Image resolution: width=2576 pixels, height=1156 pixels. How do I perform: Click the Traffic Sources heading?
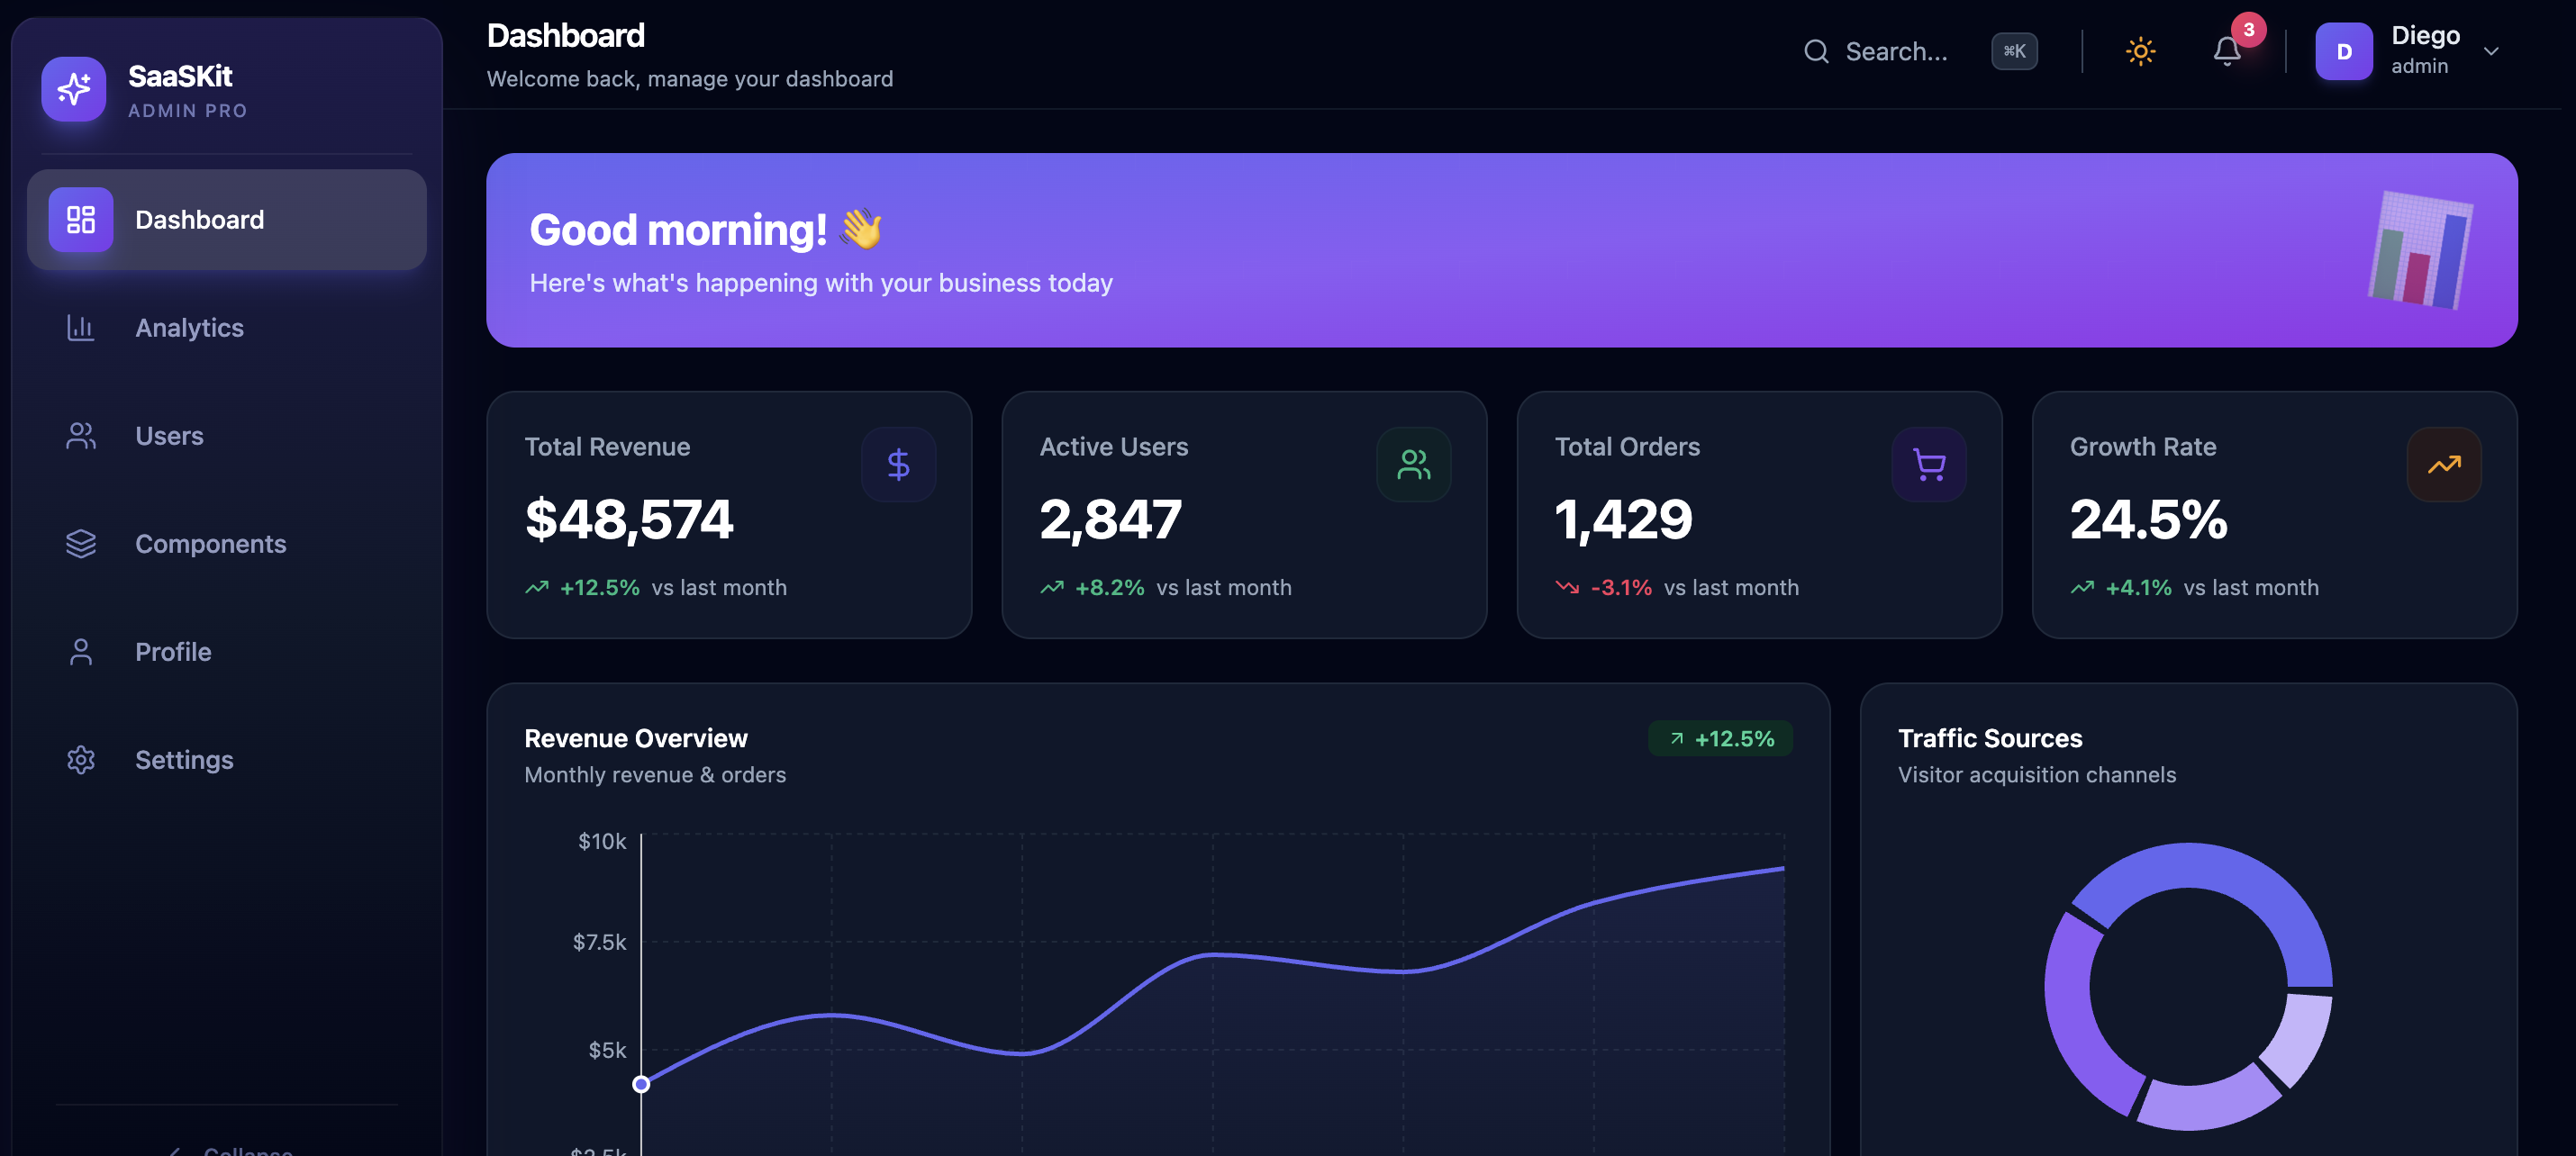tap(1990, 739)
